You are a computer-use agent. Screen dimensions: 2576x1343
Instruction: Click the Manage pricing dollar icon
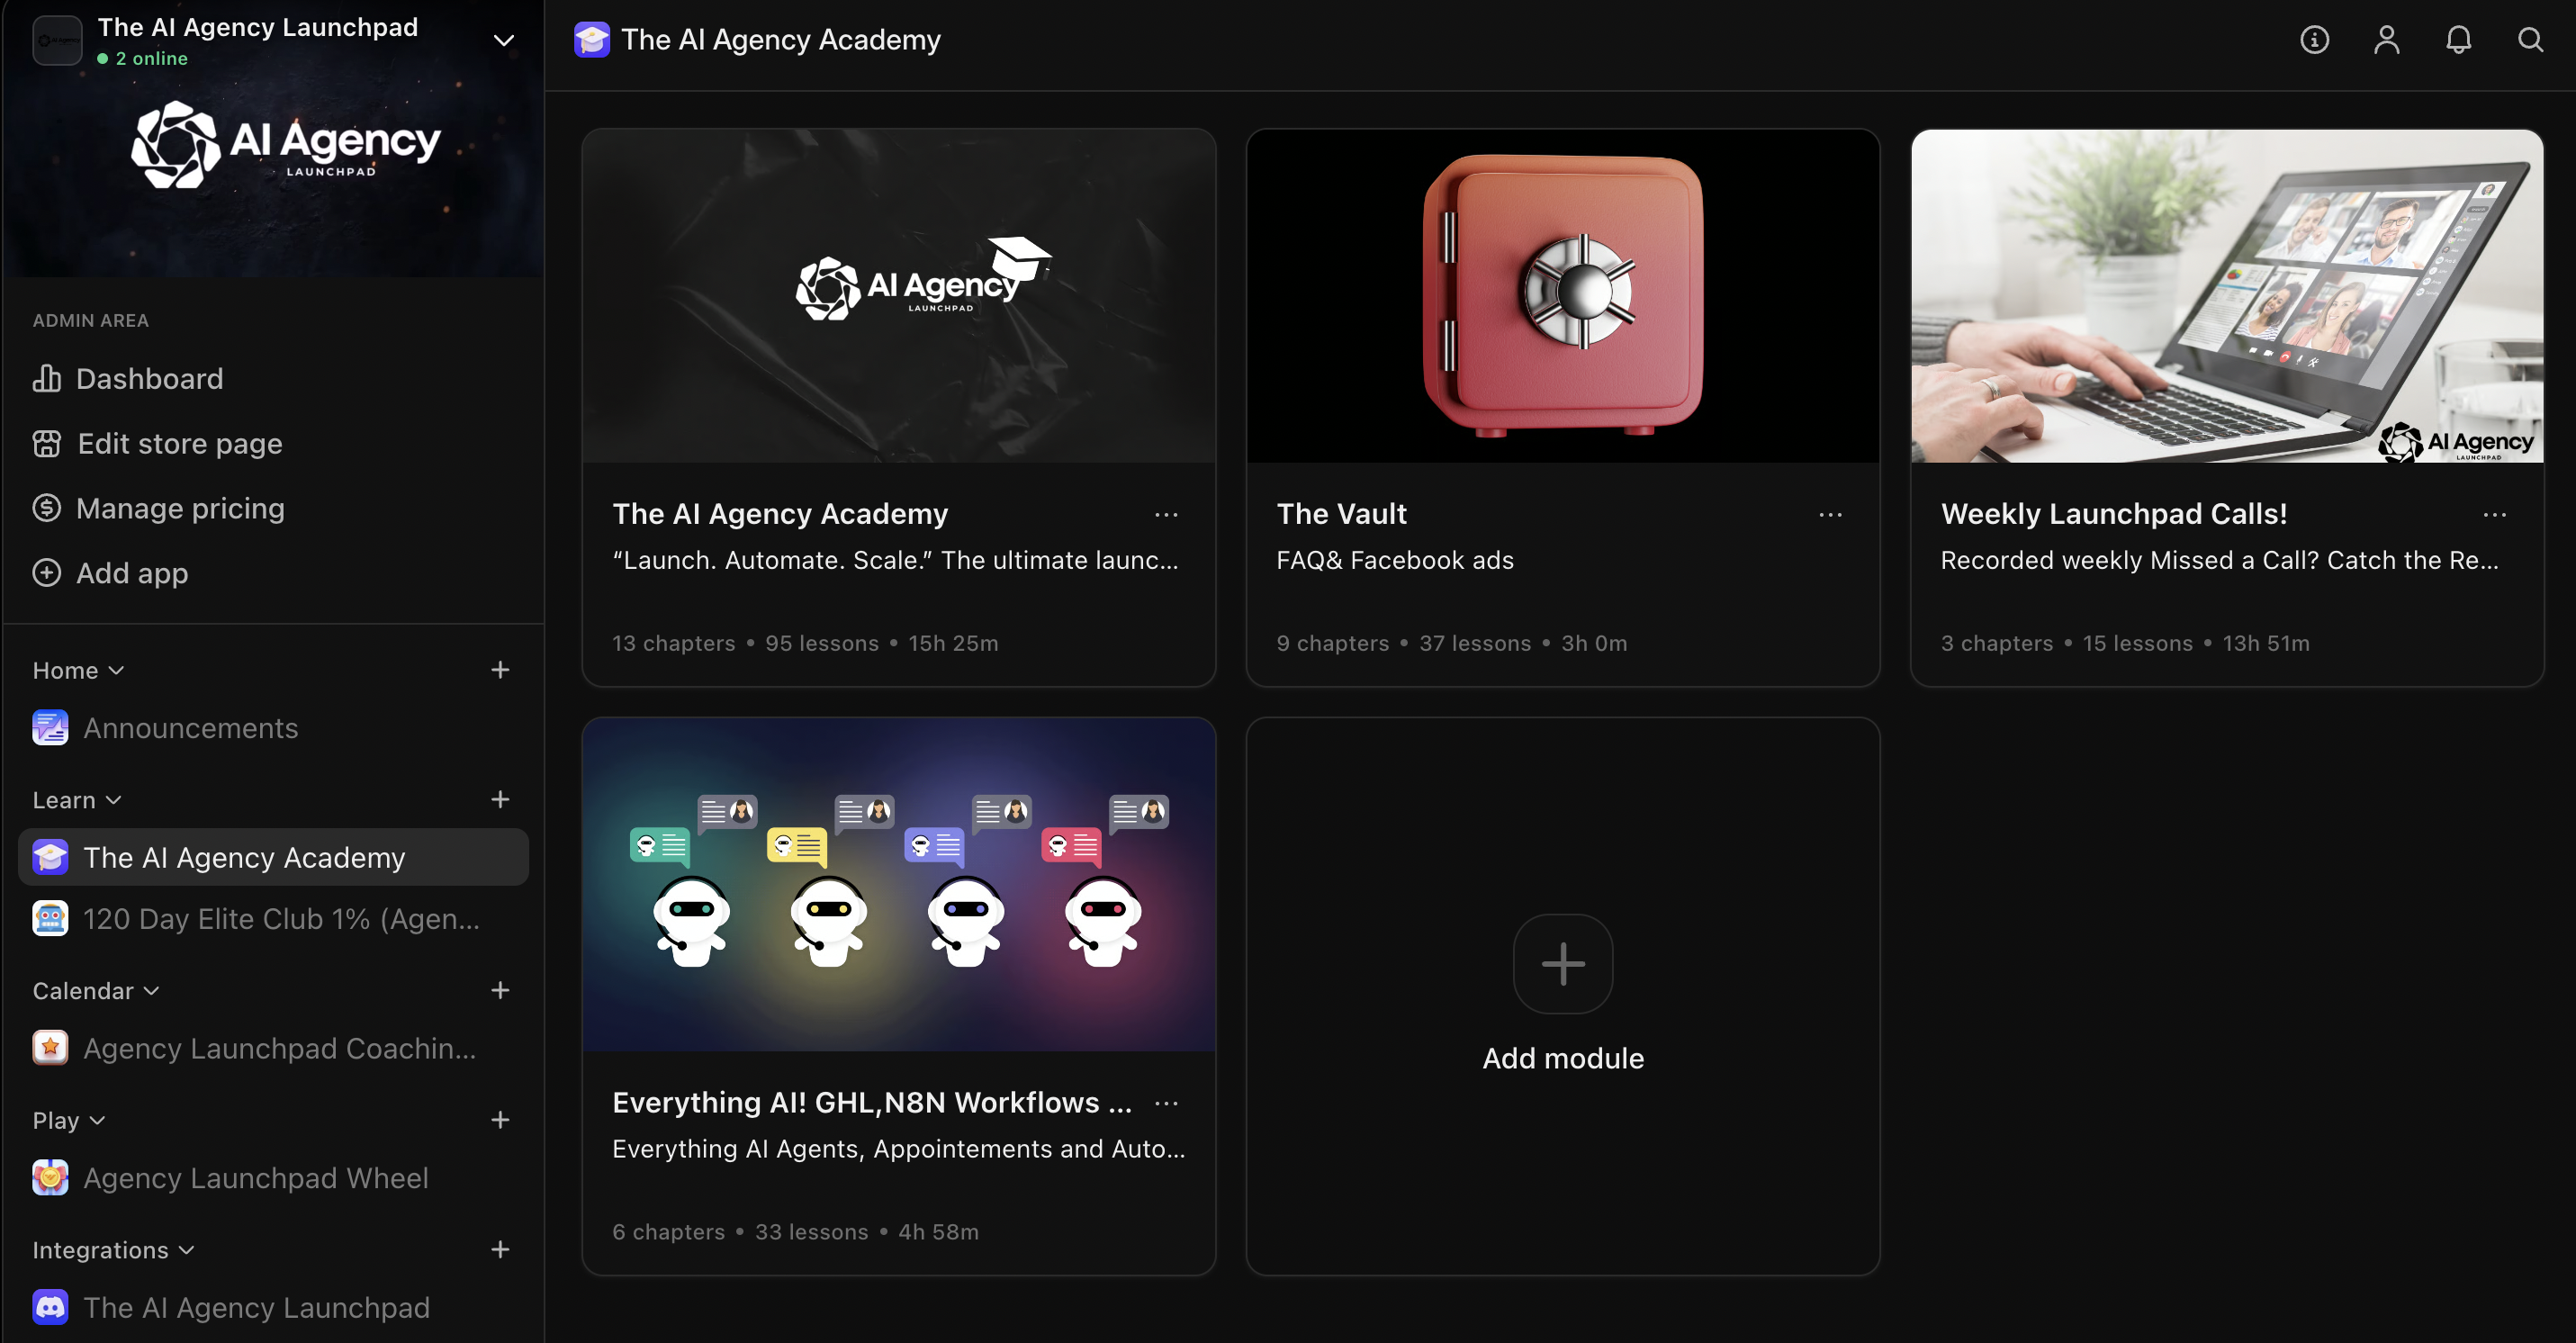[x=47, y=508]
